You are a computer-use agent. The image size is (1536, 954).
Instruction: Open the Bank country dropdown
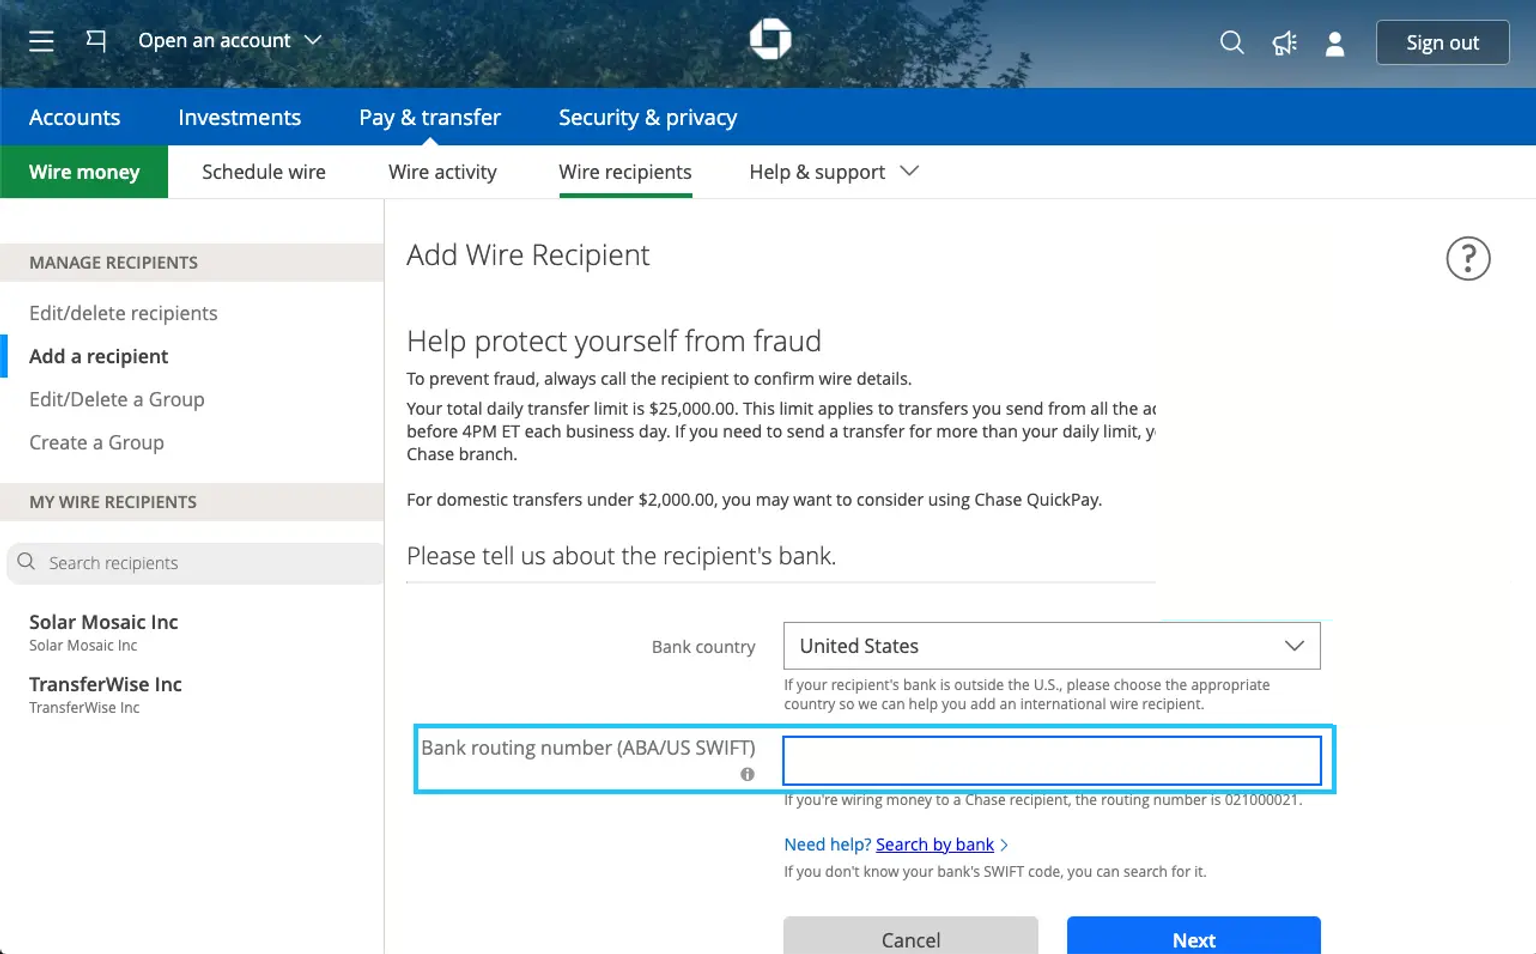click(x=1051, y=646)
